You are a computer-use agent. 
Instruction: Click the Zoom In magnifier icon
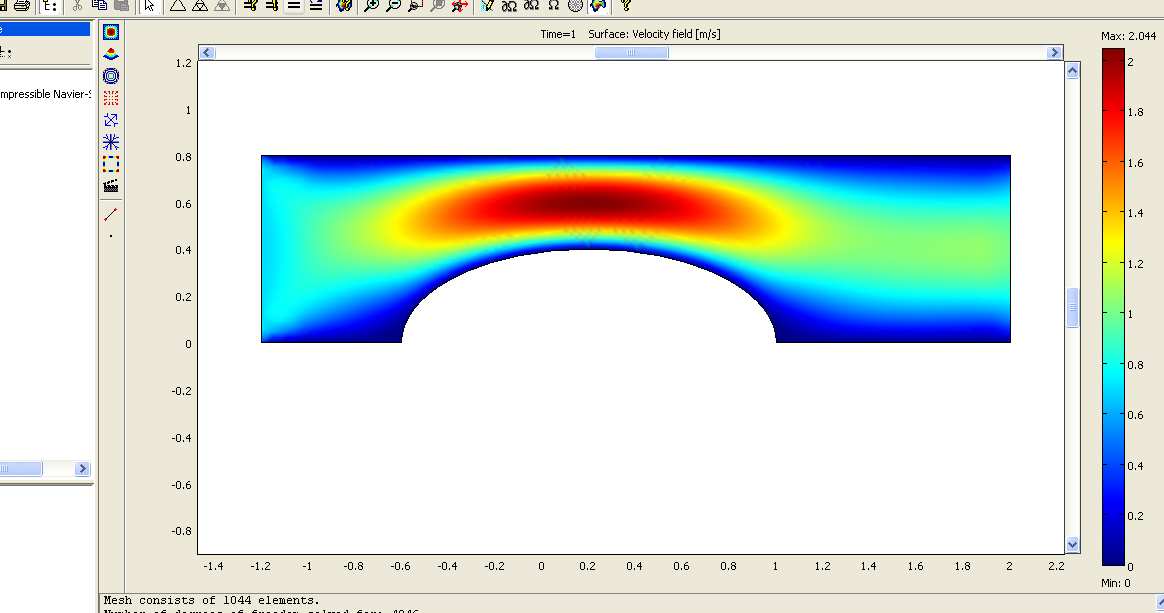(371, 6)
